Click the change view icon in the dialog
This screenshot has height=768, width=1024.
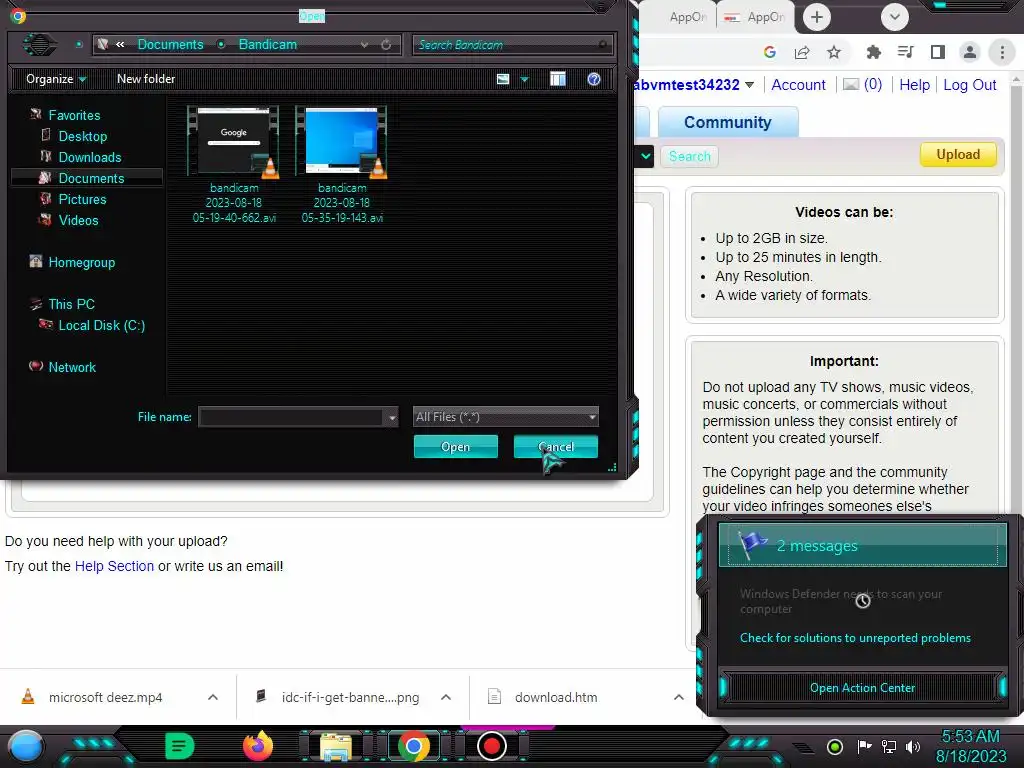(503, 79)
